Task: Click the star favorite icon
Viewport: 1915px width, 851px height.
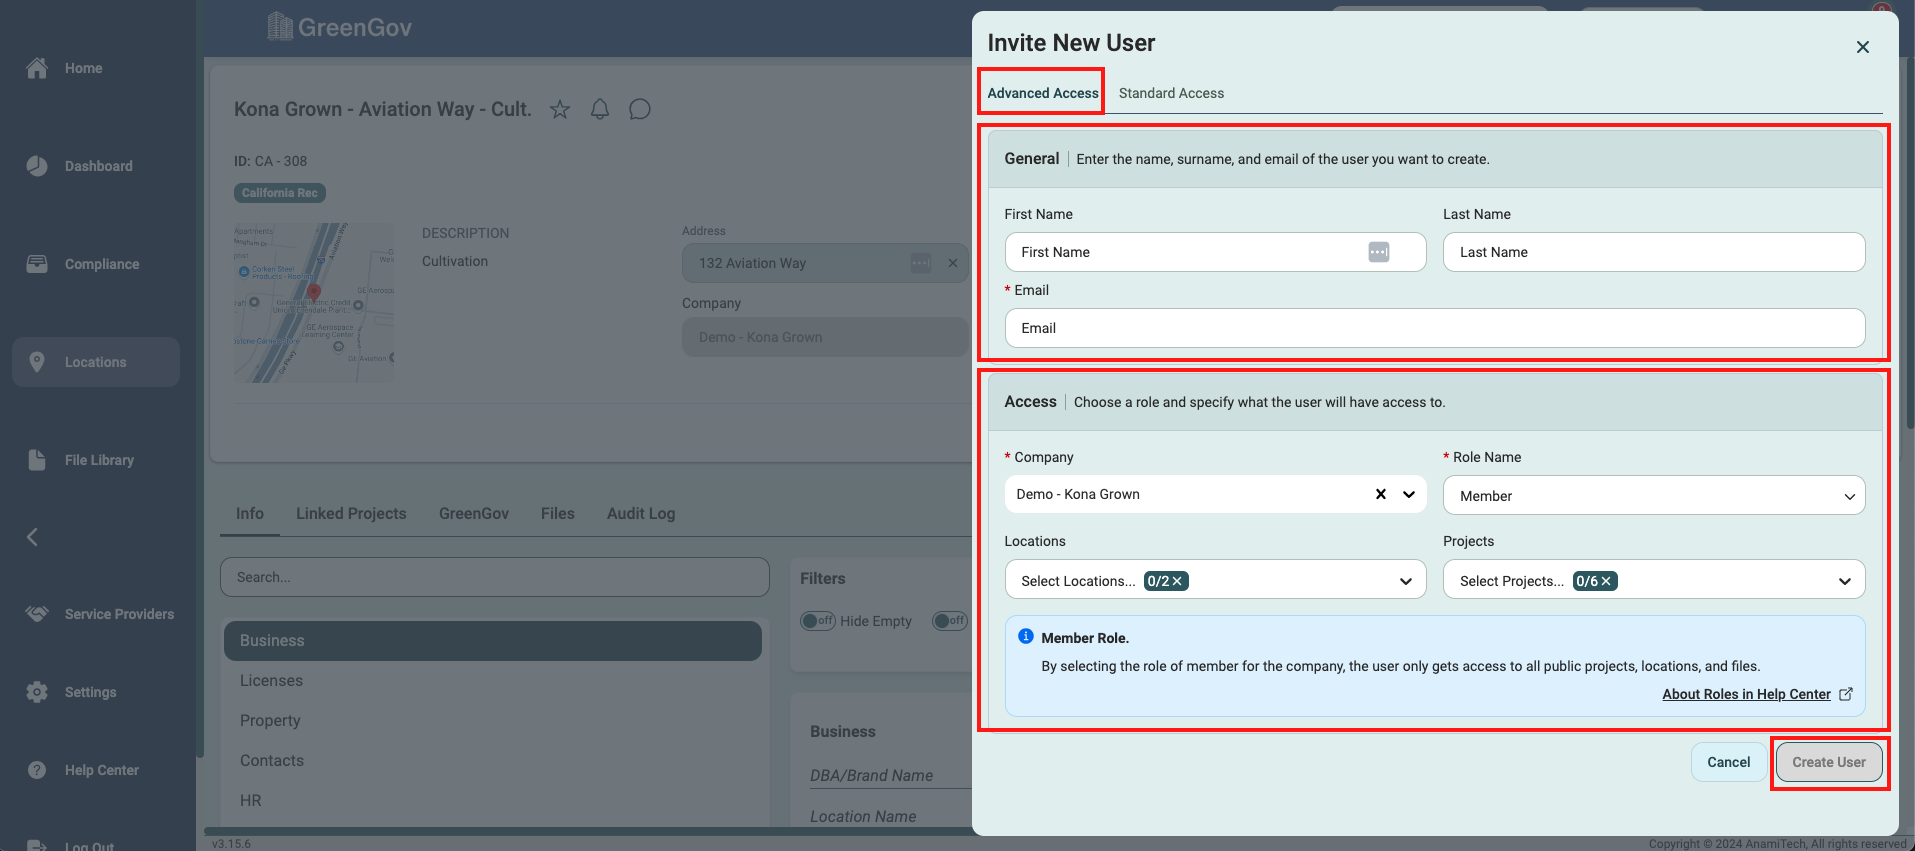Action: point(560,110)
